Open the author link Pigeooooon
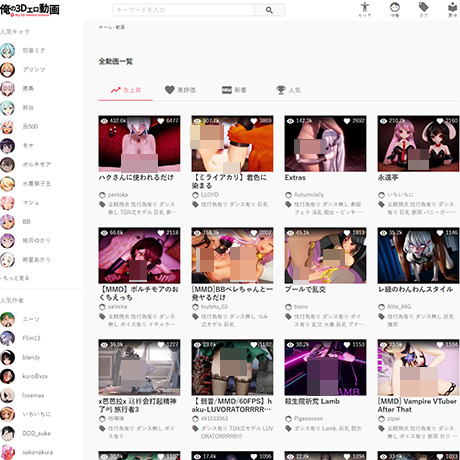The image size is (460, 460). coord(308,419)
